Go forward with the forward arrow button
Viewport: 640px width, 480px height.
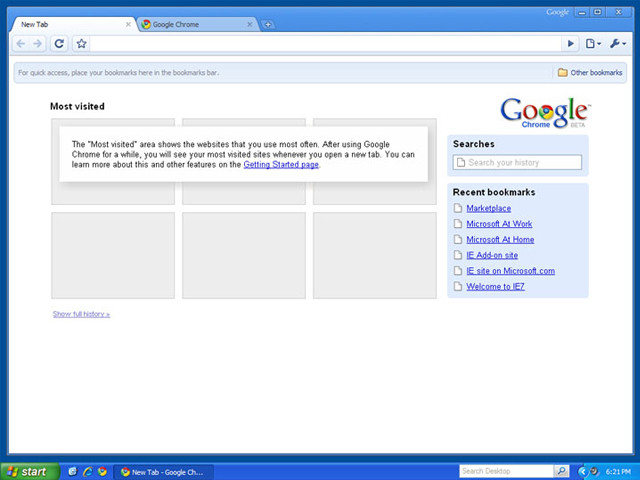(x=37, y=43)
